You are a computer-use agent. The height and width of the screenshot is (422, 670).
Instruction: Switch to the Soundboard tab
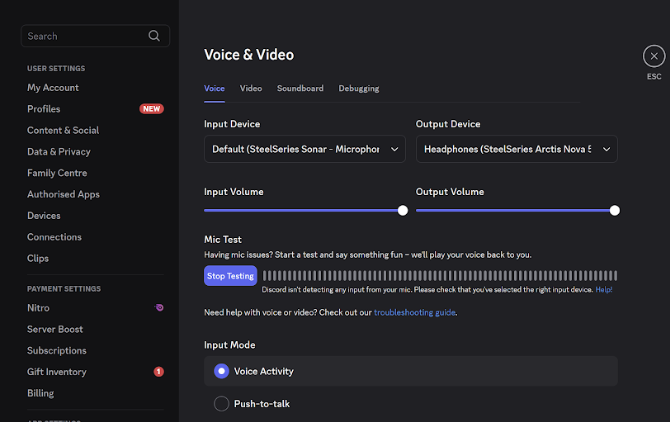click(300, 88)
